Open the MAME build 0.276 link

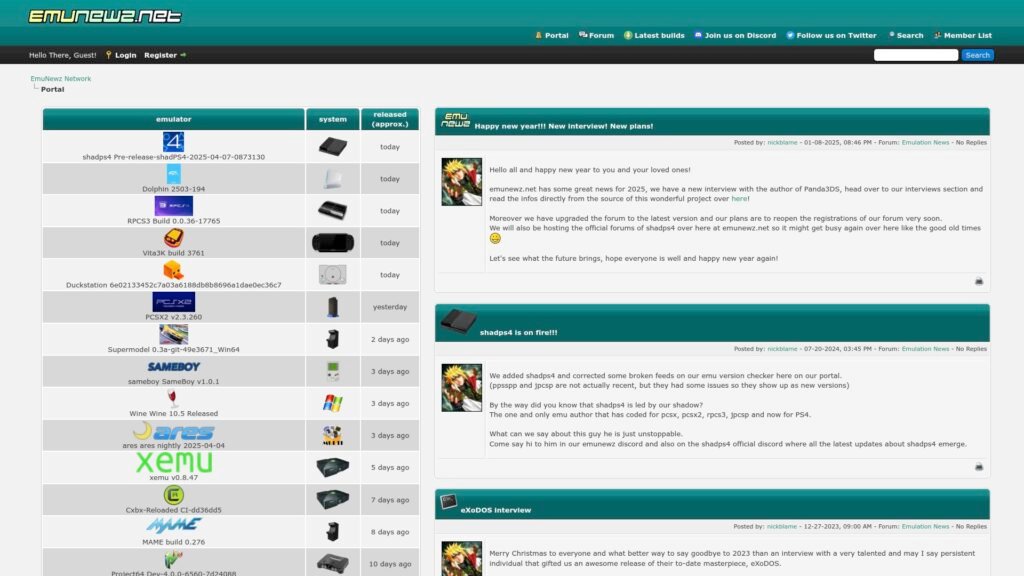click(x=174, y=542)
